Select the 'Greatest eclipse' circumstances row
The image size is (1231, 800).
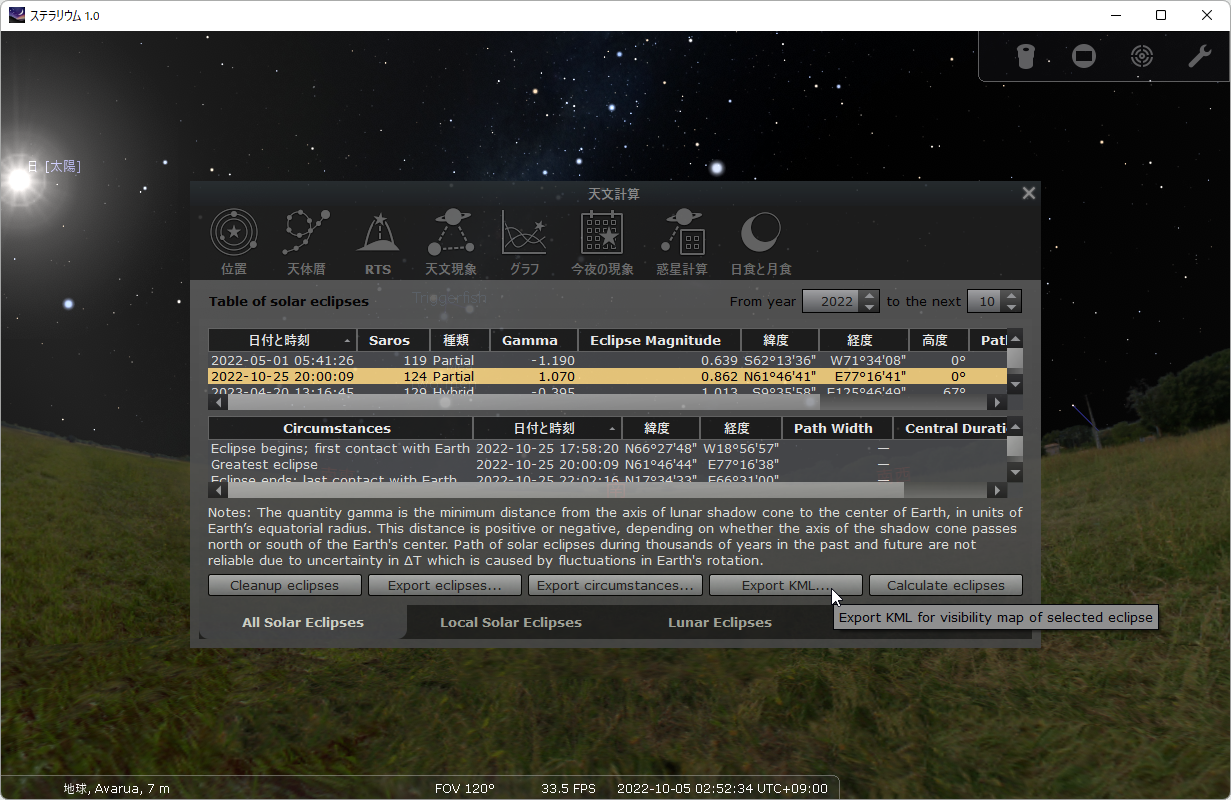[x=607, y=464]
